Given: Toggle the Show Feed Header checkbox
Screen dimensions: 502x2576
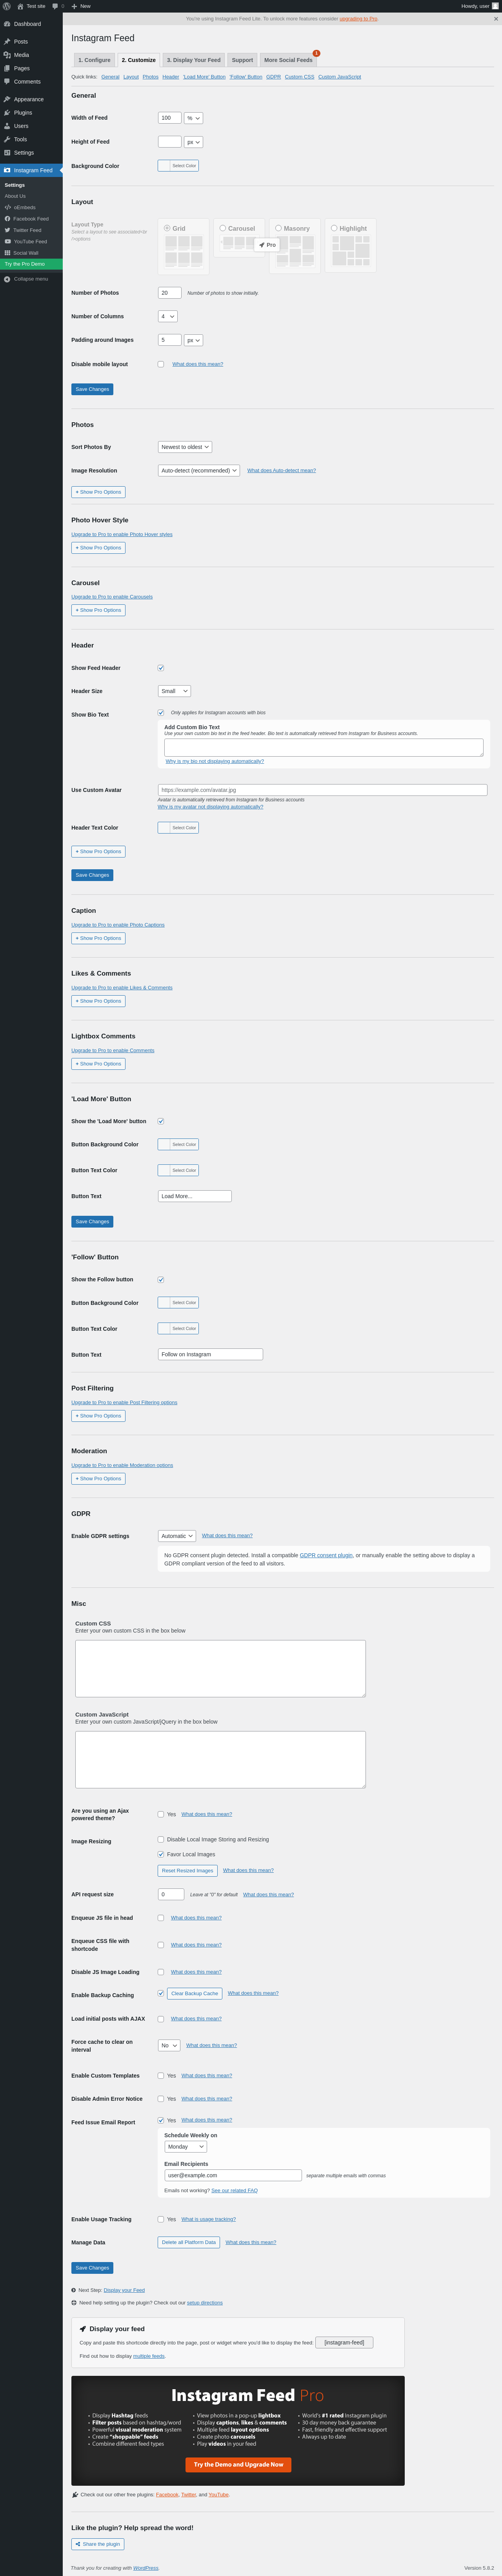Looking at the screenshot, I should tap(161, 668).
